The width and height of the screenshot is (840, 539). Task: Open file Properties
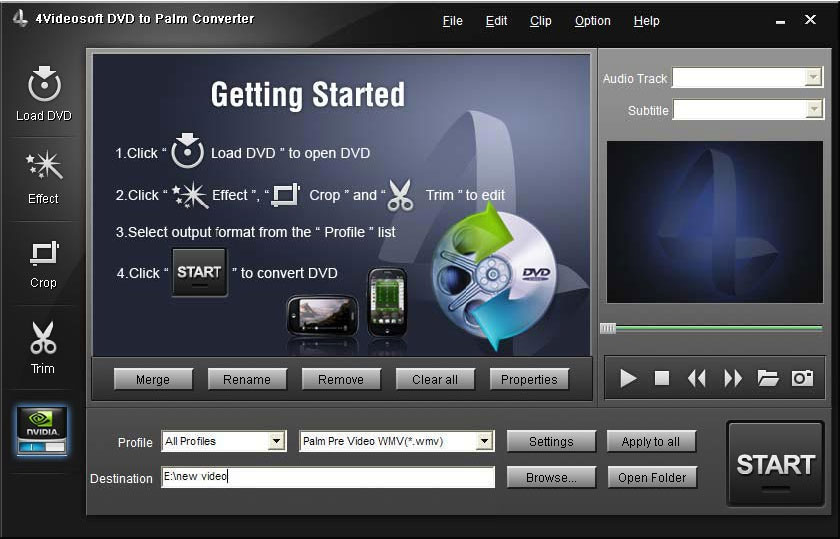coord(529,379)
